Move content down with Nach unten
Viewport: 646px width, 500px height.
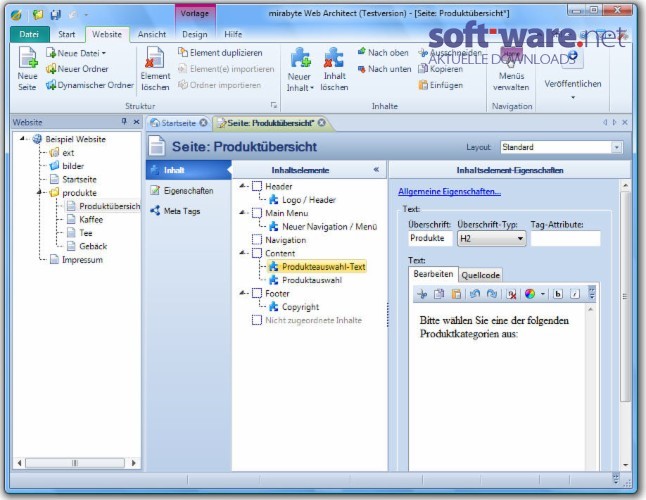click(384, 69)
